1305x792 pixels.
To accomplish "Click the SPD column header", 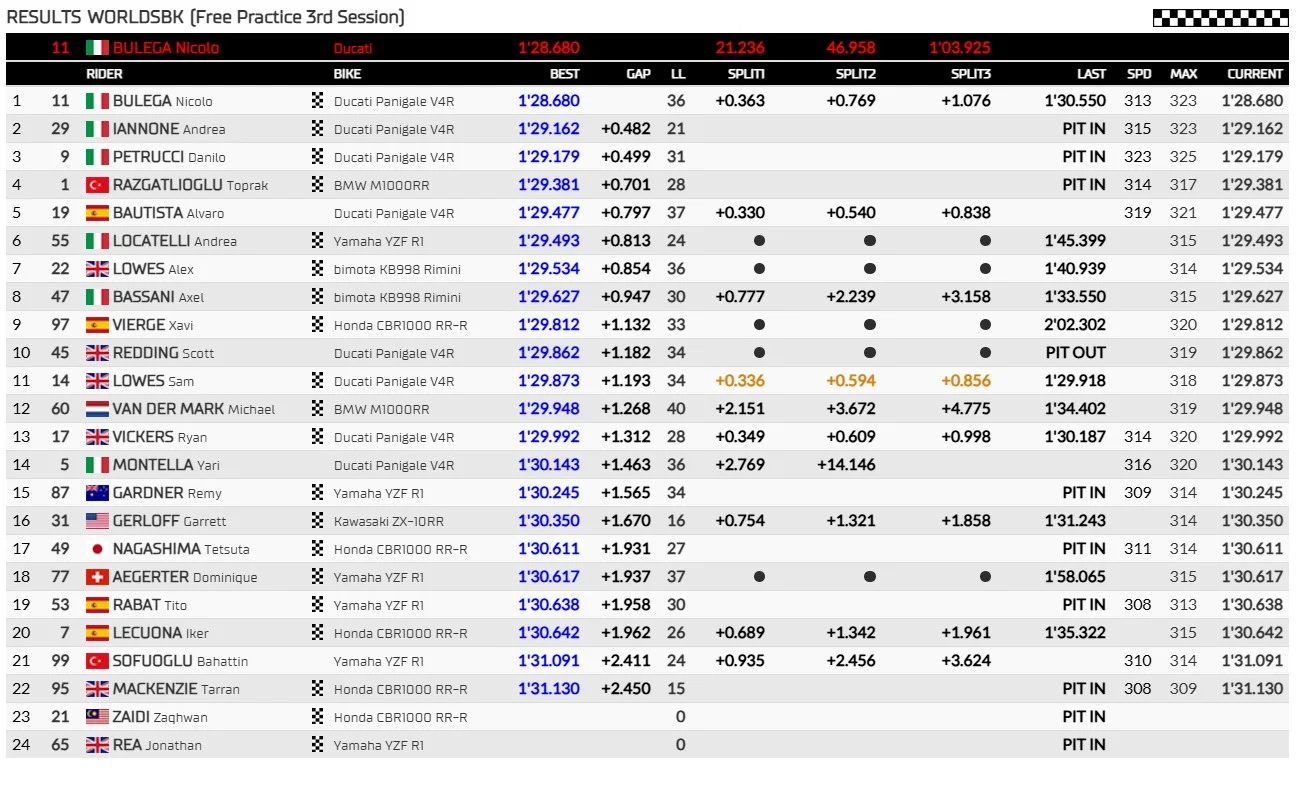I will click(1139, 74).
